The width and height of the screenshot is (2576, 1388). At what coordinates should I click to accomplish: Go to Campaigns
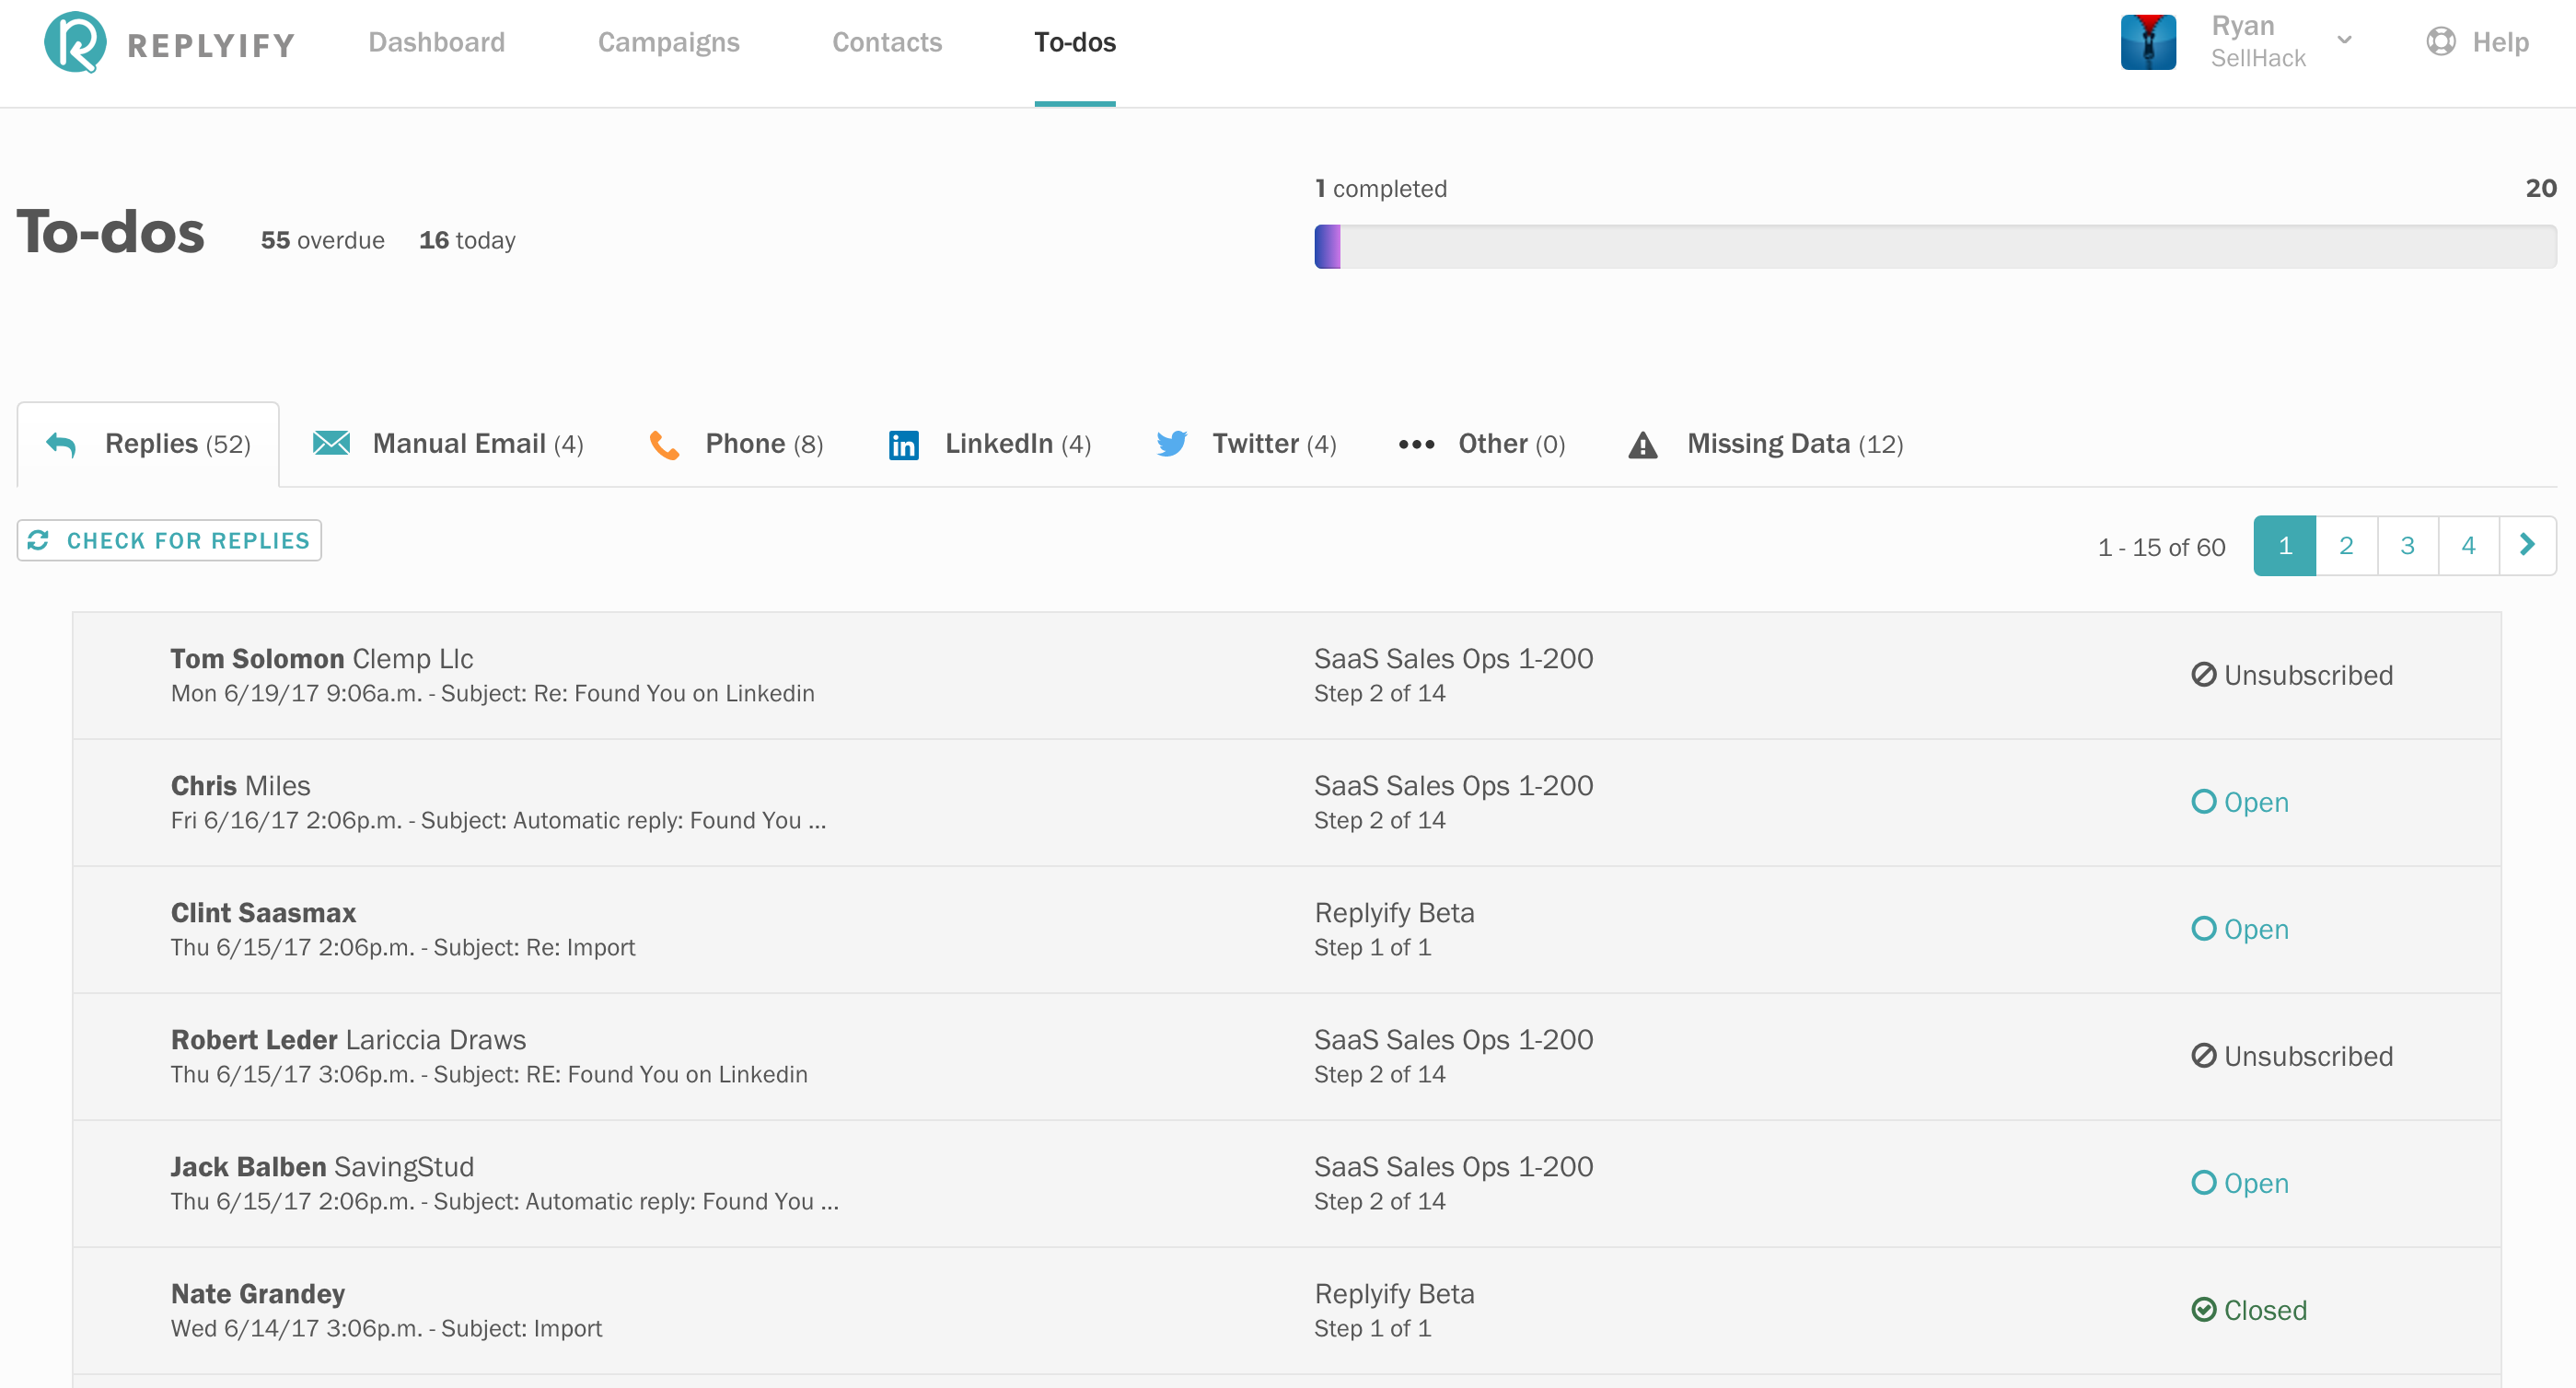coord(668,42)
